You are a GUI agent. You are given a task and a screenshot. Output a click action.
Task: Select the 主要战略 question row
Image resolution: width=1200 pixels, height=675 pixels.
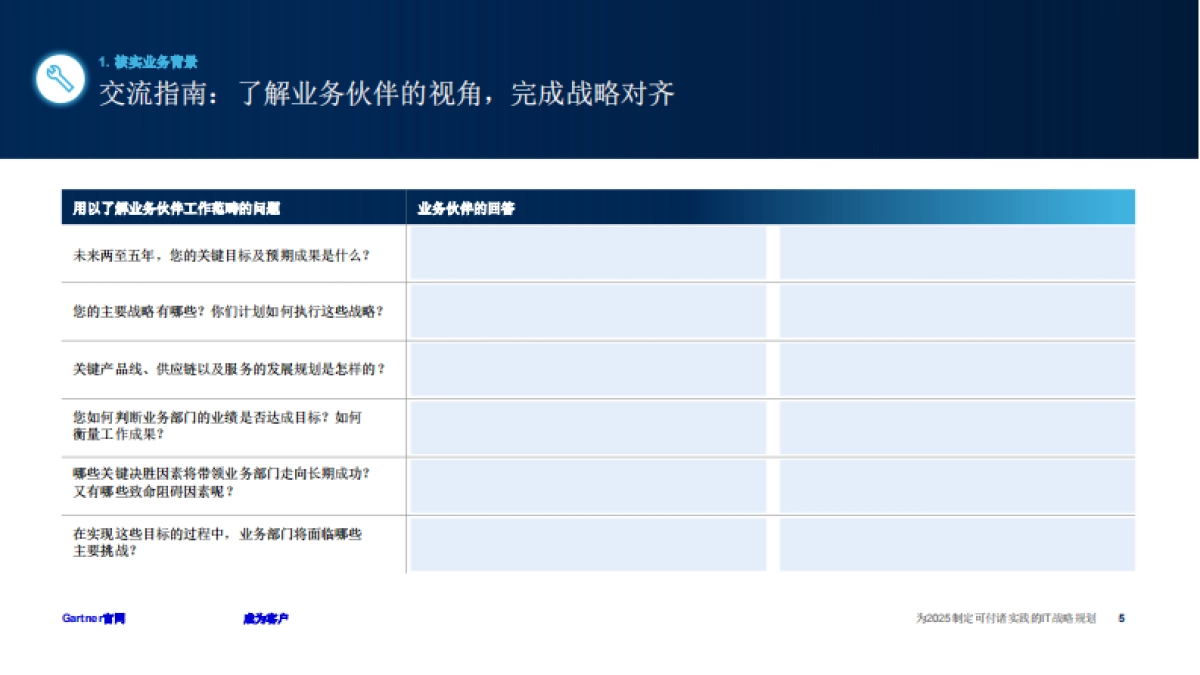[x=230, y=311]
